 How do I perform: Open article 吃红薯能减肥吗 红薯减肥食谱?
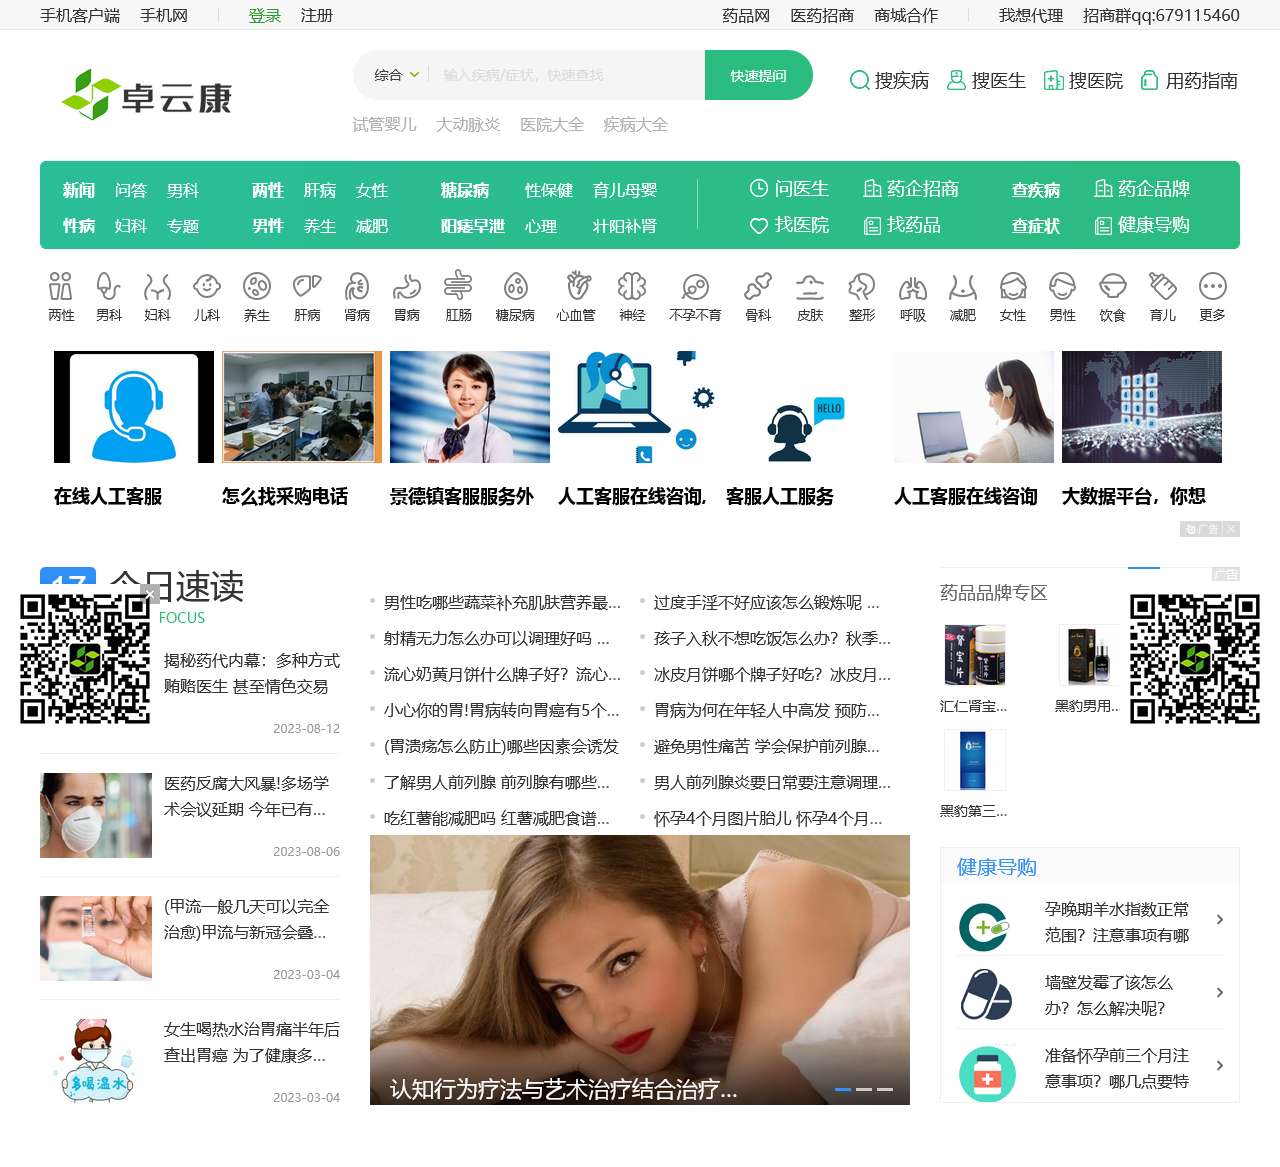pyautogui.click(x=496, y=818)
